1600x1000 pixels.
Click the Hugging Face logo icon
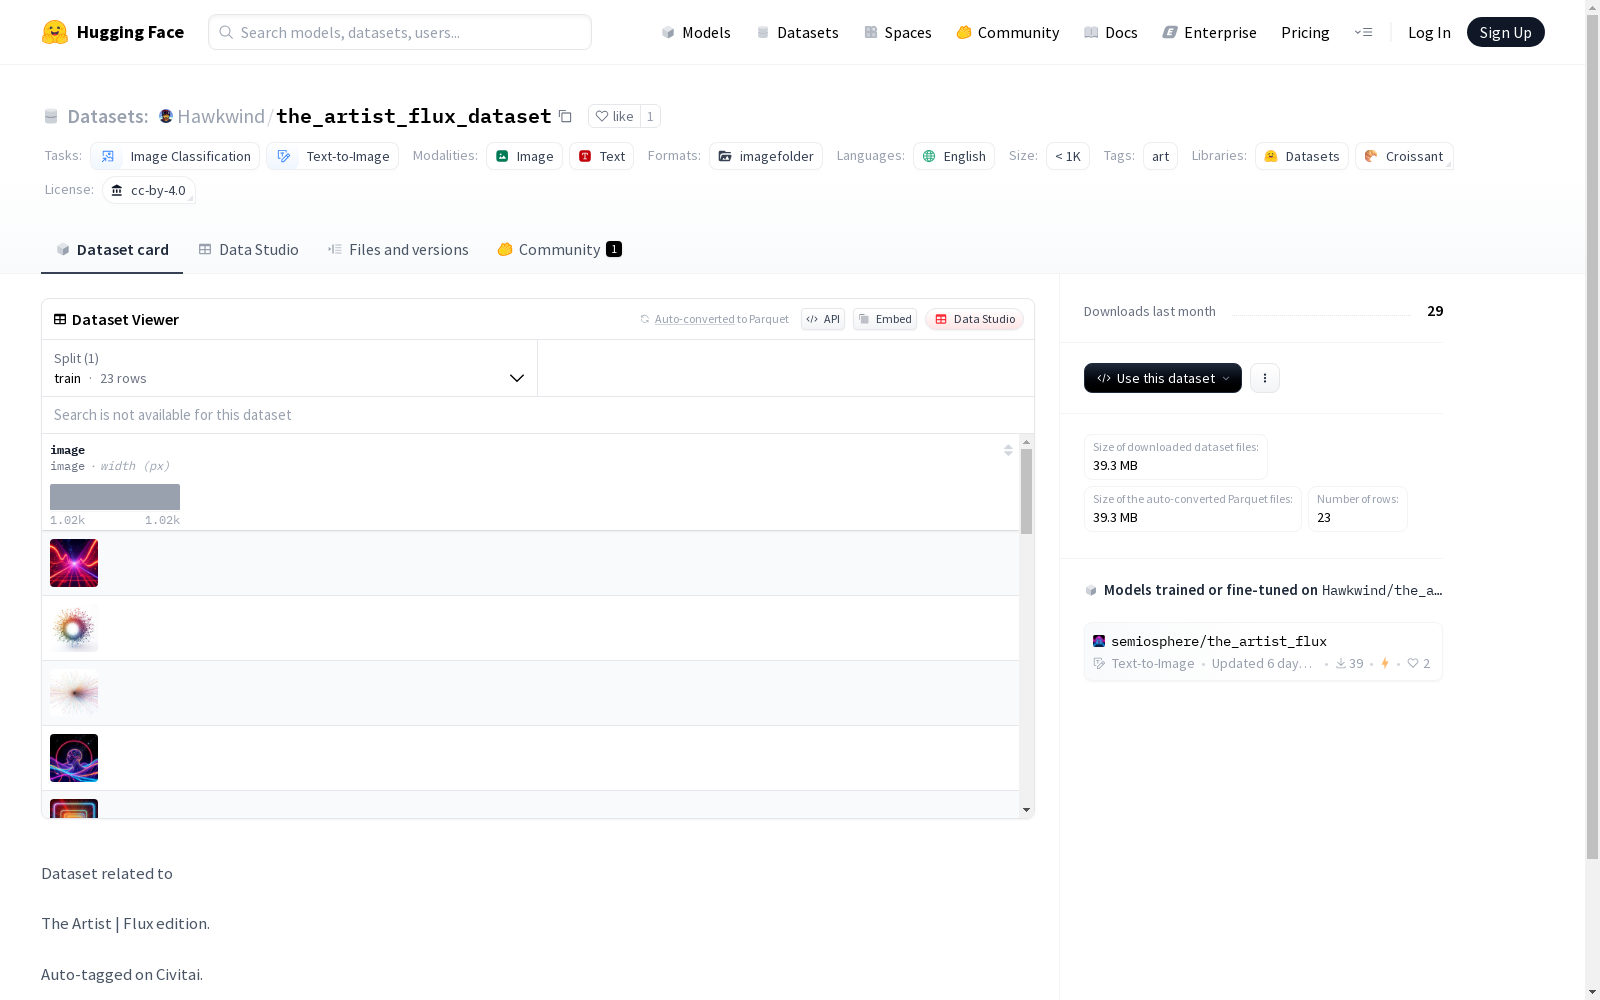55,32
